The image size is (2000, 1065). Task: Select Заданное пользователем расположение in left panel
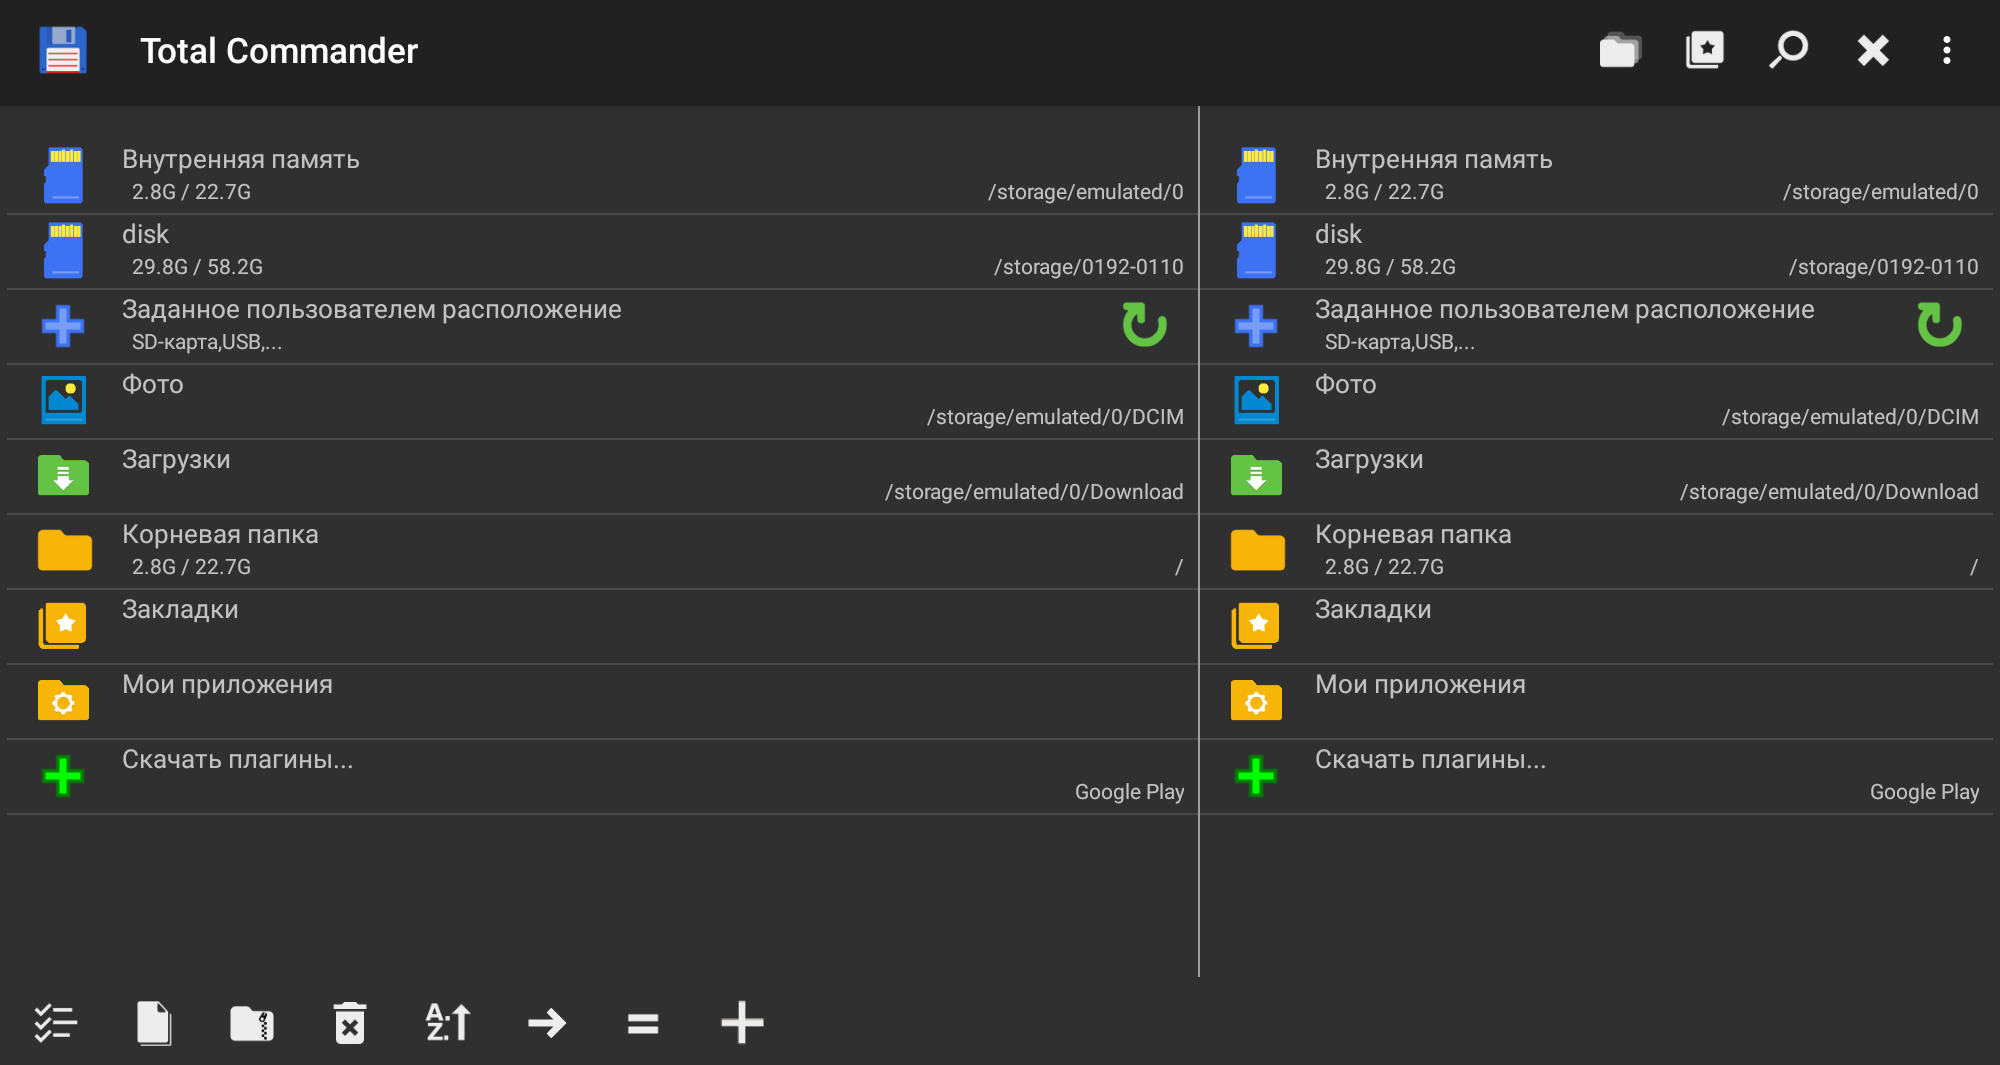[x=372, y=310]
